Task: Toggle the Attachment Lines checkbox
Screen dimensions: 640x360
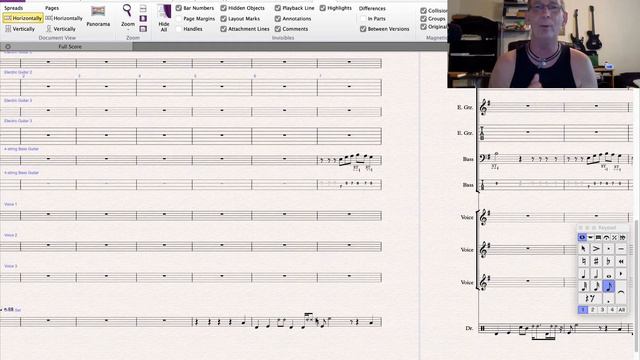Action: click(224, 29)
